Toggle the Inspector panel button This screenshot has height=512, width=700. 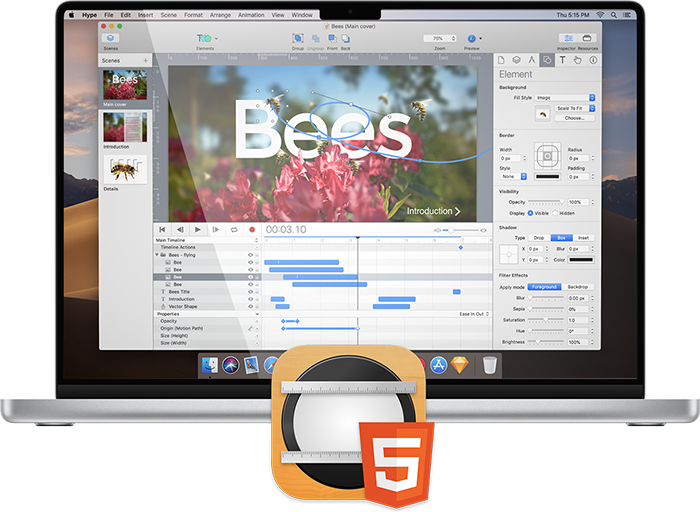click(568, 38)
